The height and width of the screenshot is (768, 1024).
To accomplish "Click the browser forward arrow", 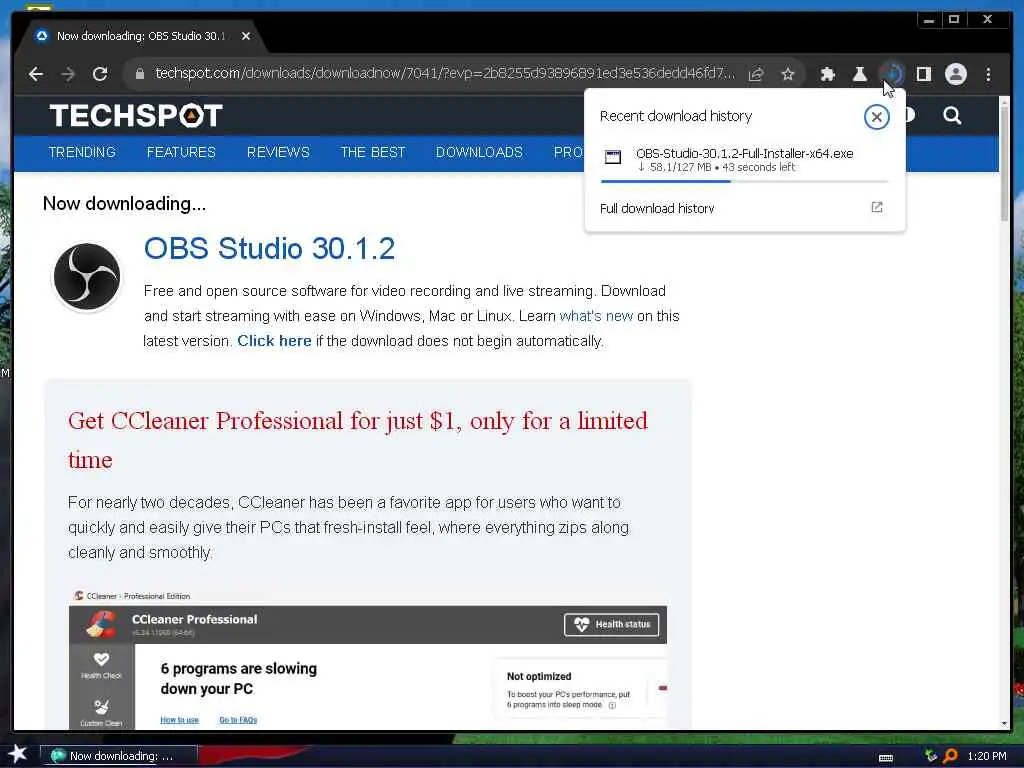I will (68, 74).
